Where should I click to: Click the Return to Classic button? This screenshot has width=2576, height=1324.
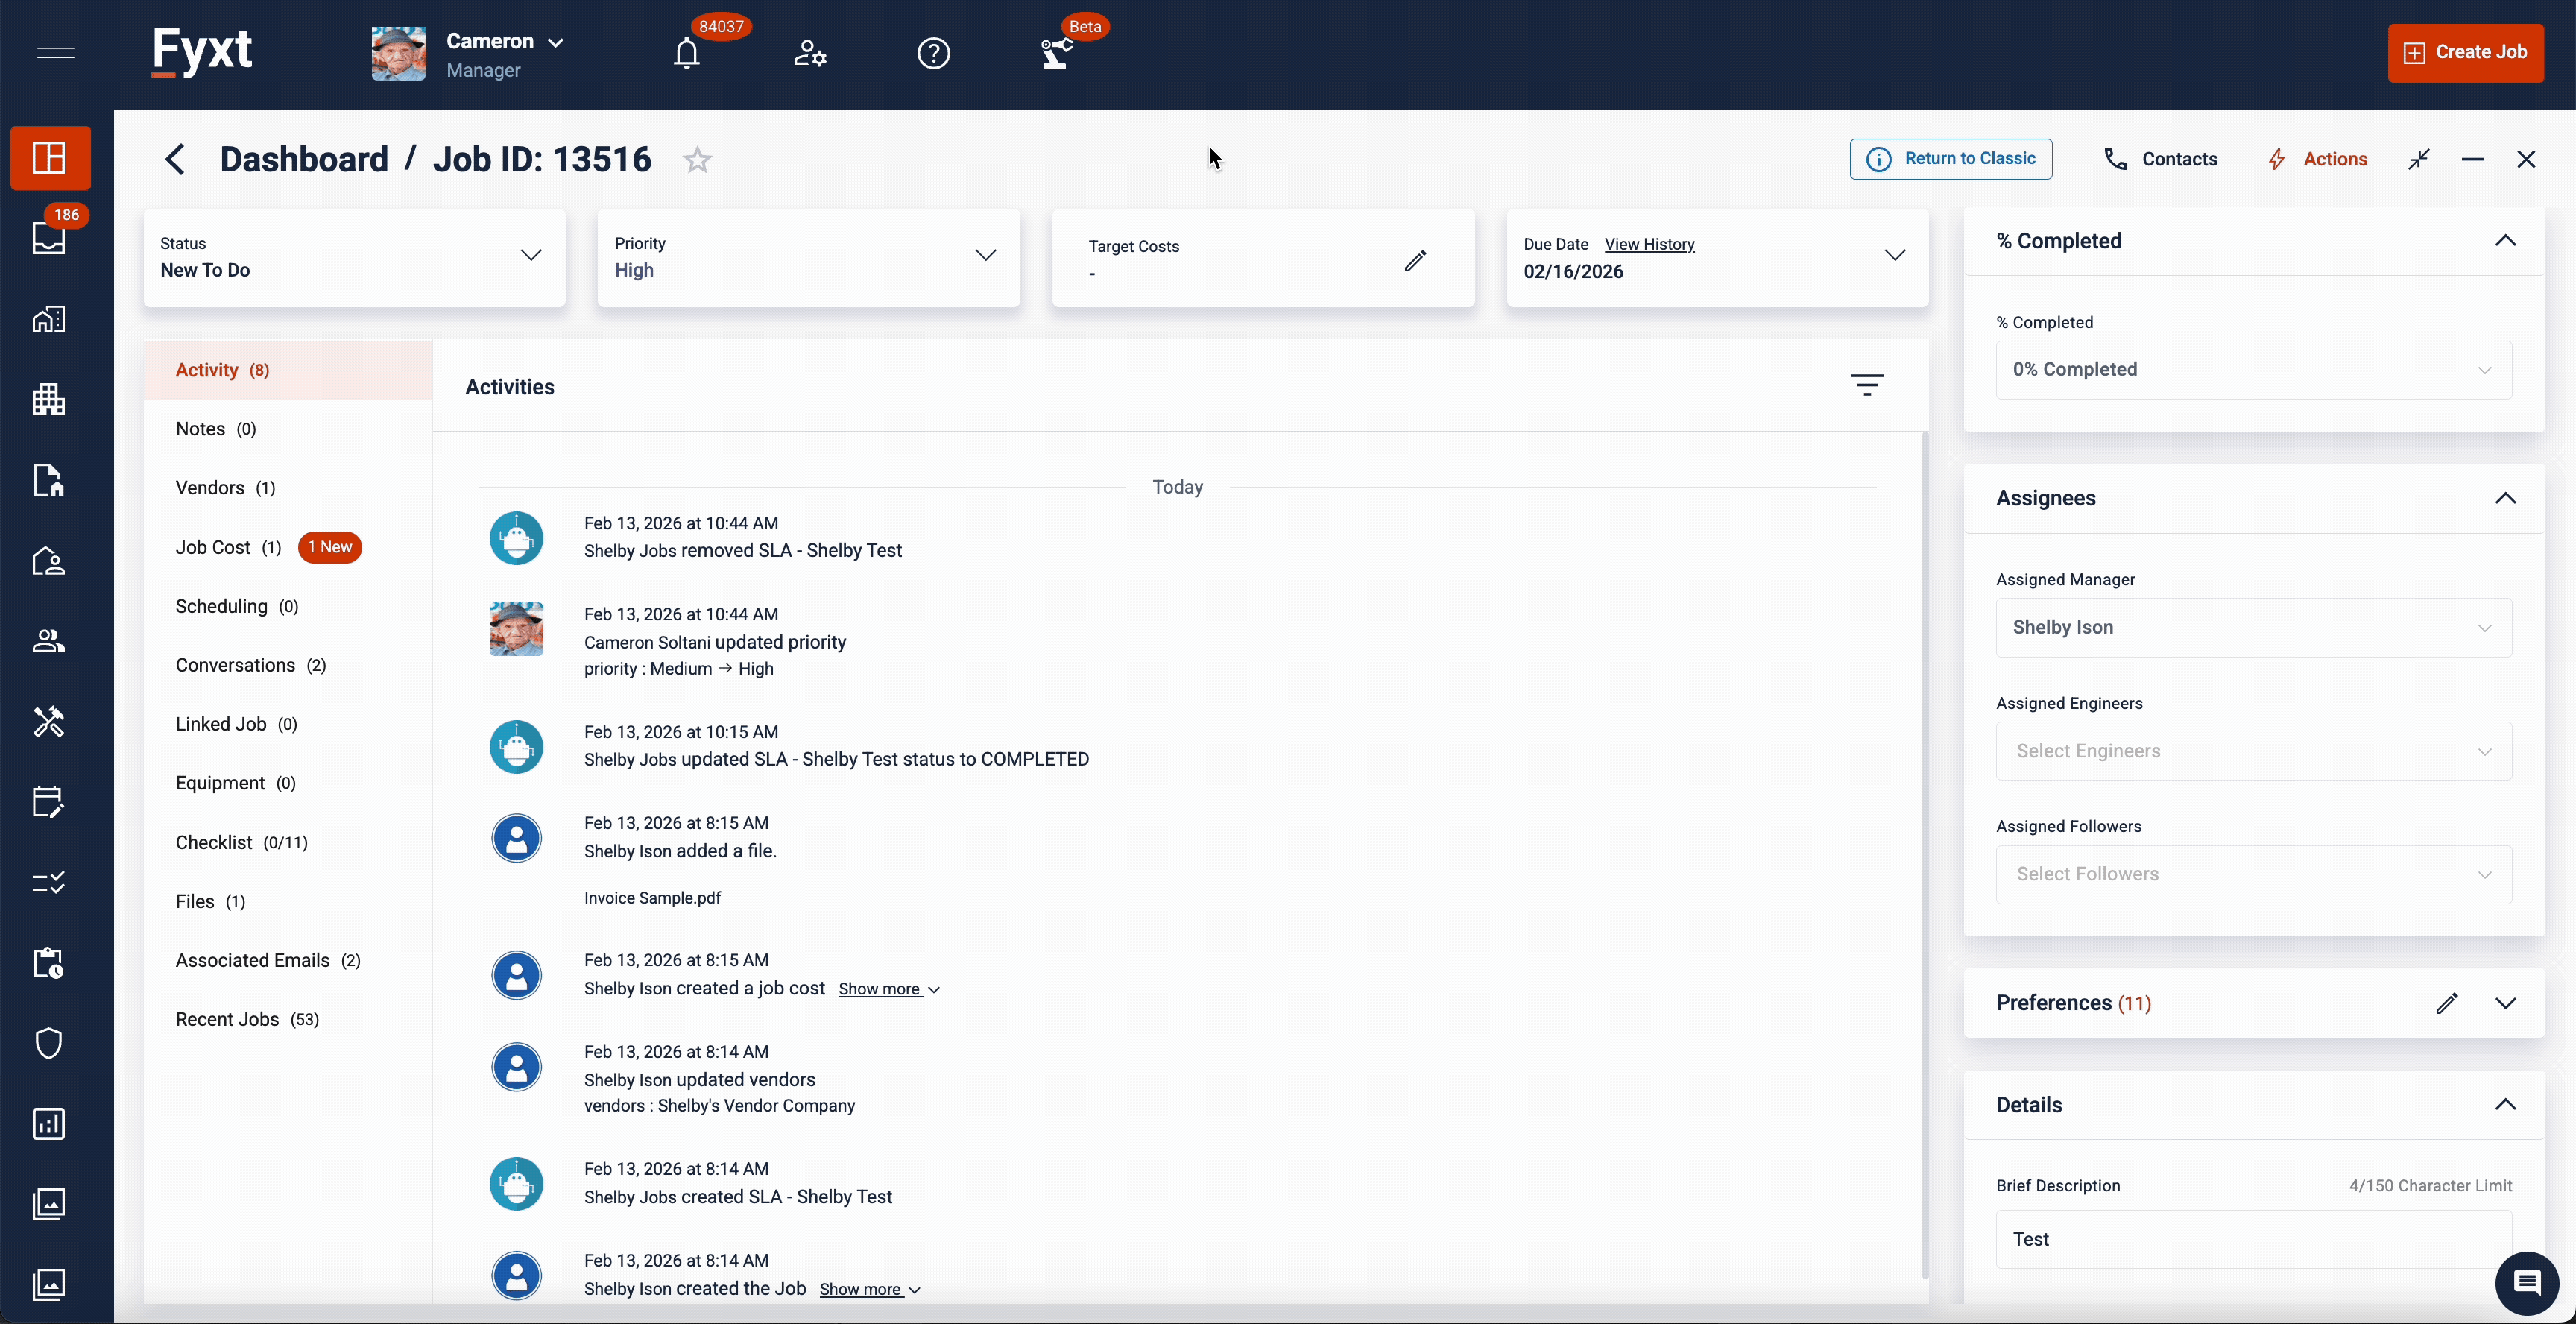(x=1950, y=159)
